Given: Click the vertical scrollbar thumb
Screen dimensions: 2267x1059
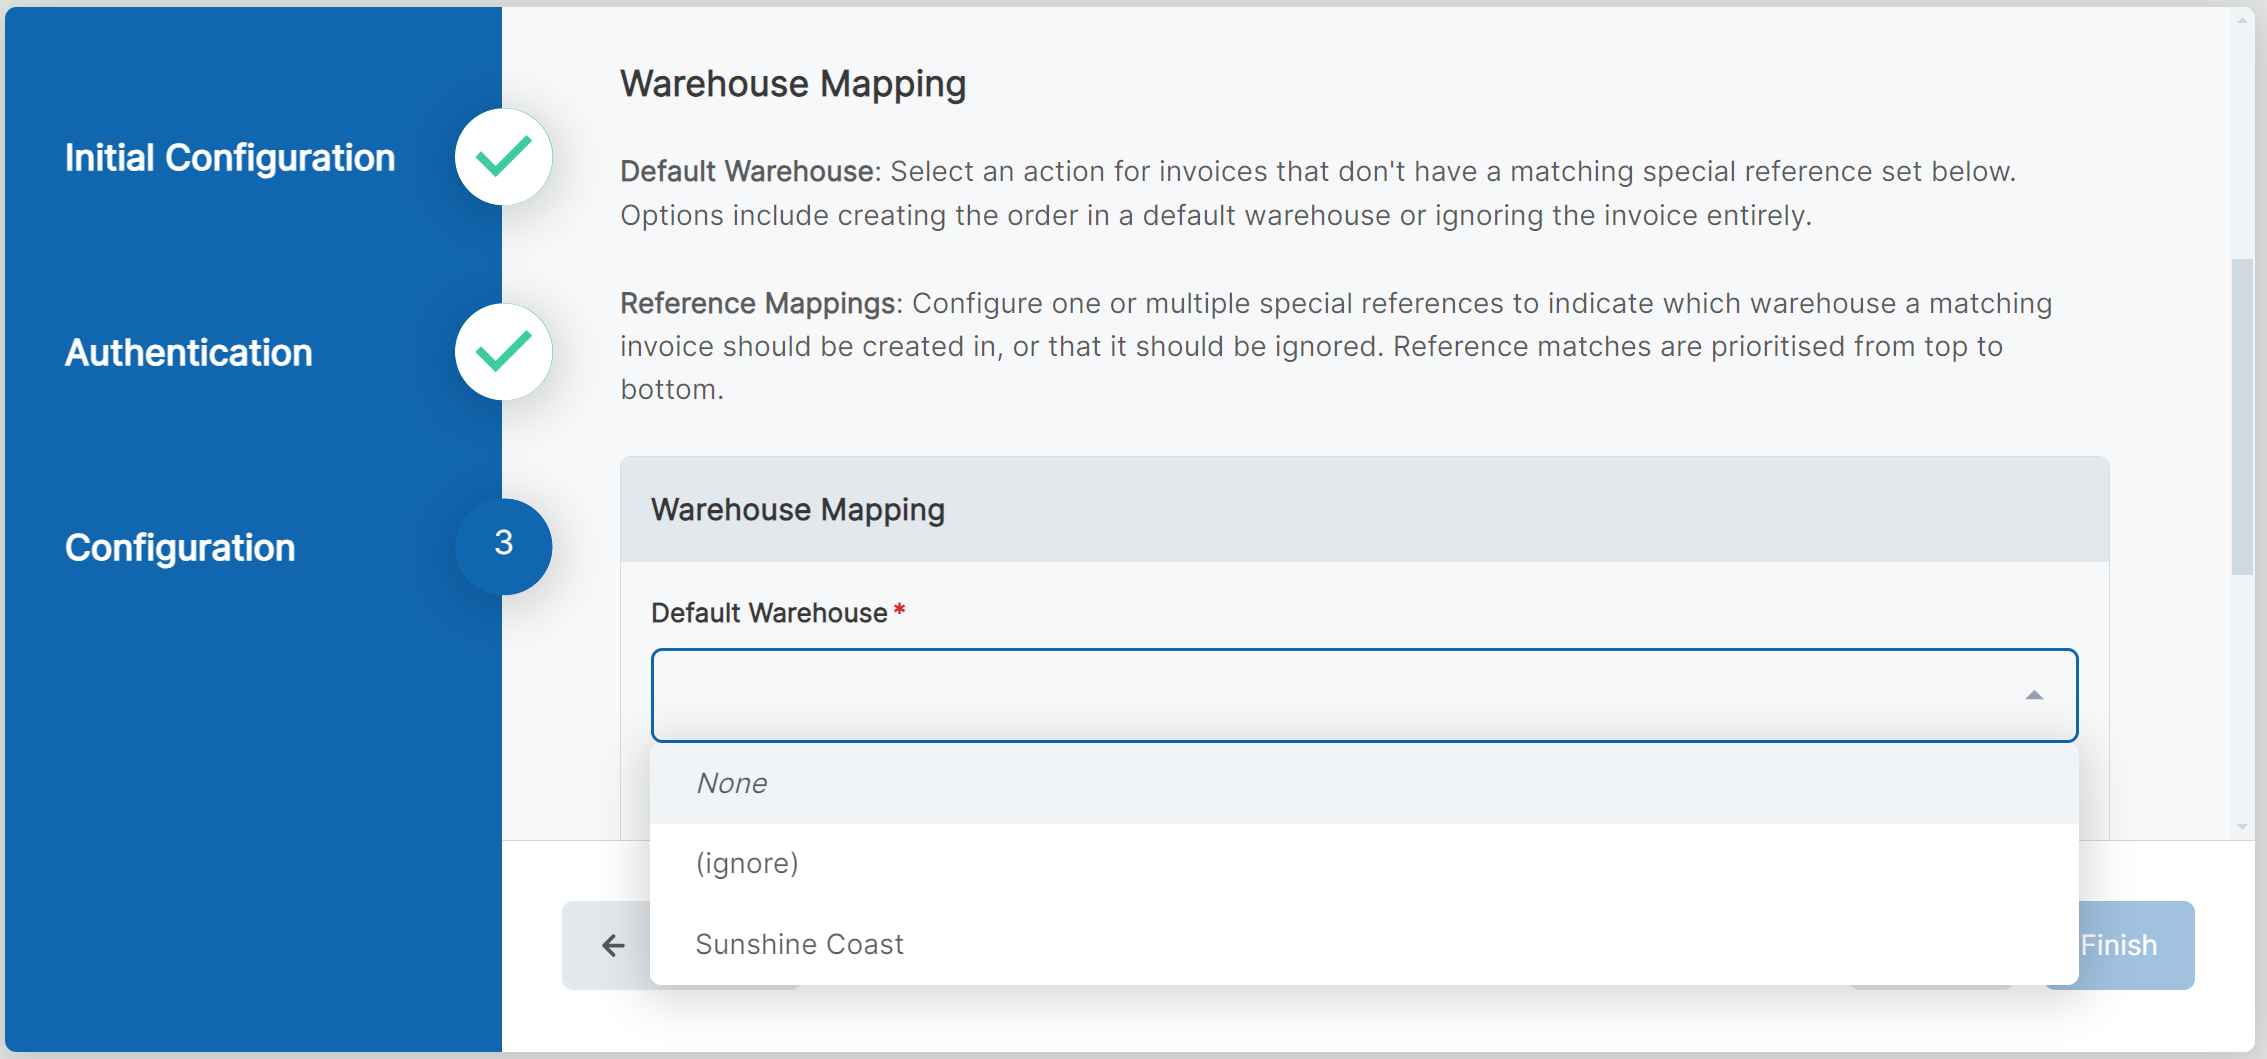Looking at the screenshot, I should [2242, 415].
